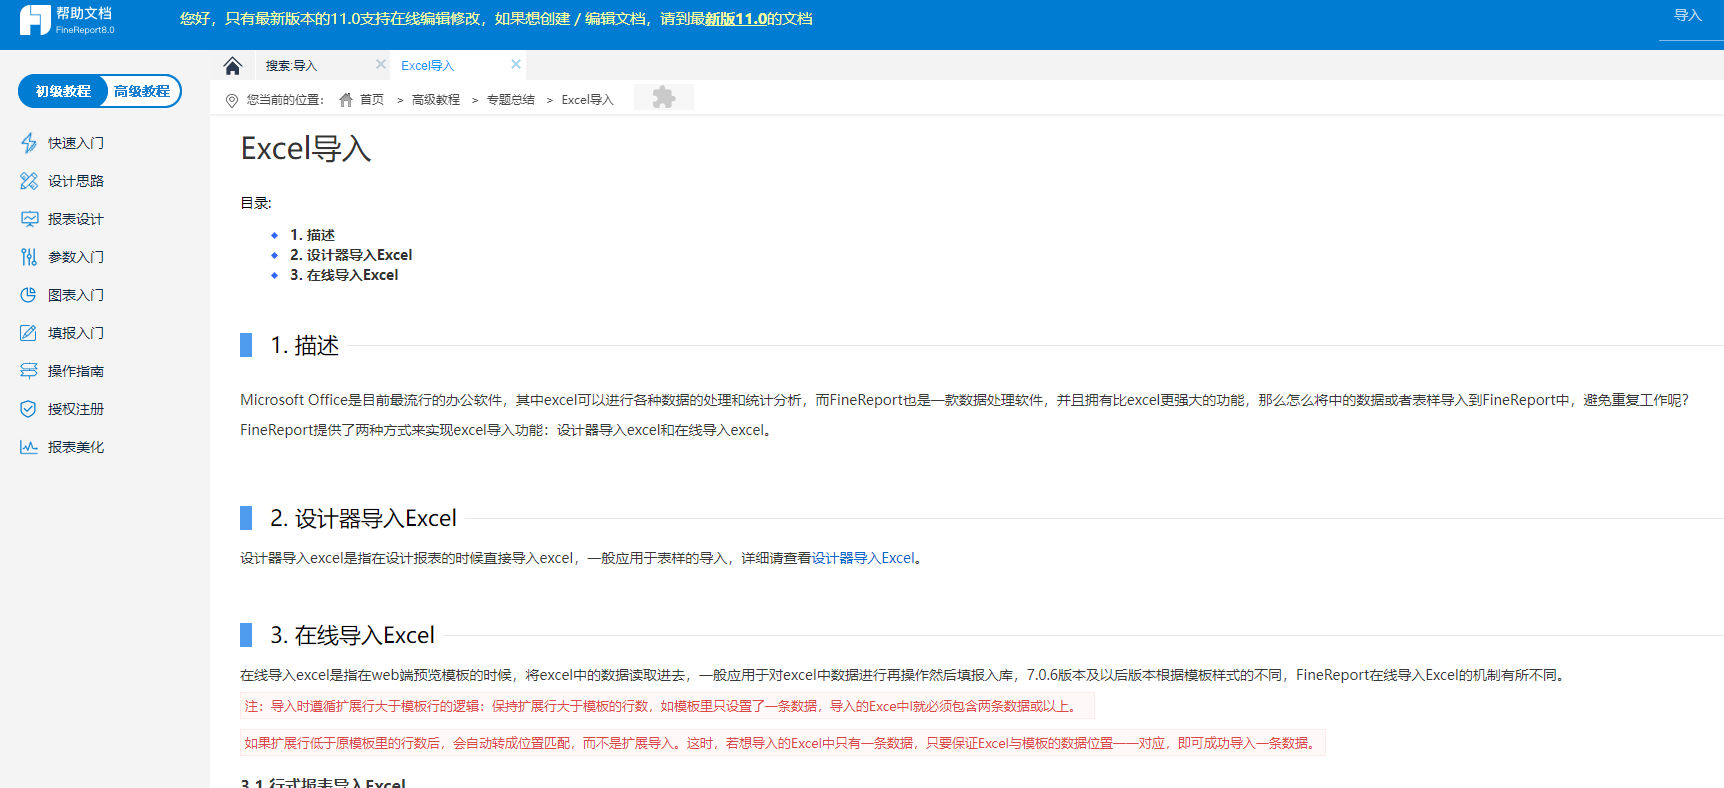Image resolution: width=1724 pixels, height=788 pixels.
Task: Open 报表美化 in sidebar
Action: pos(76,447)
